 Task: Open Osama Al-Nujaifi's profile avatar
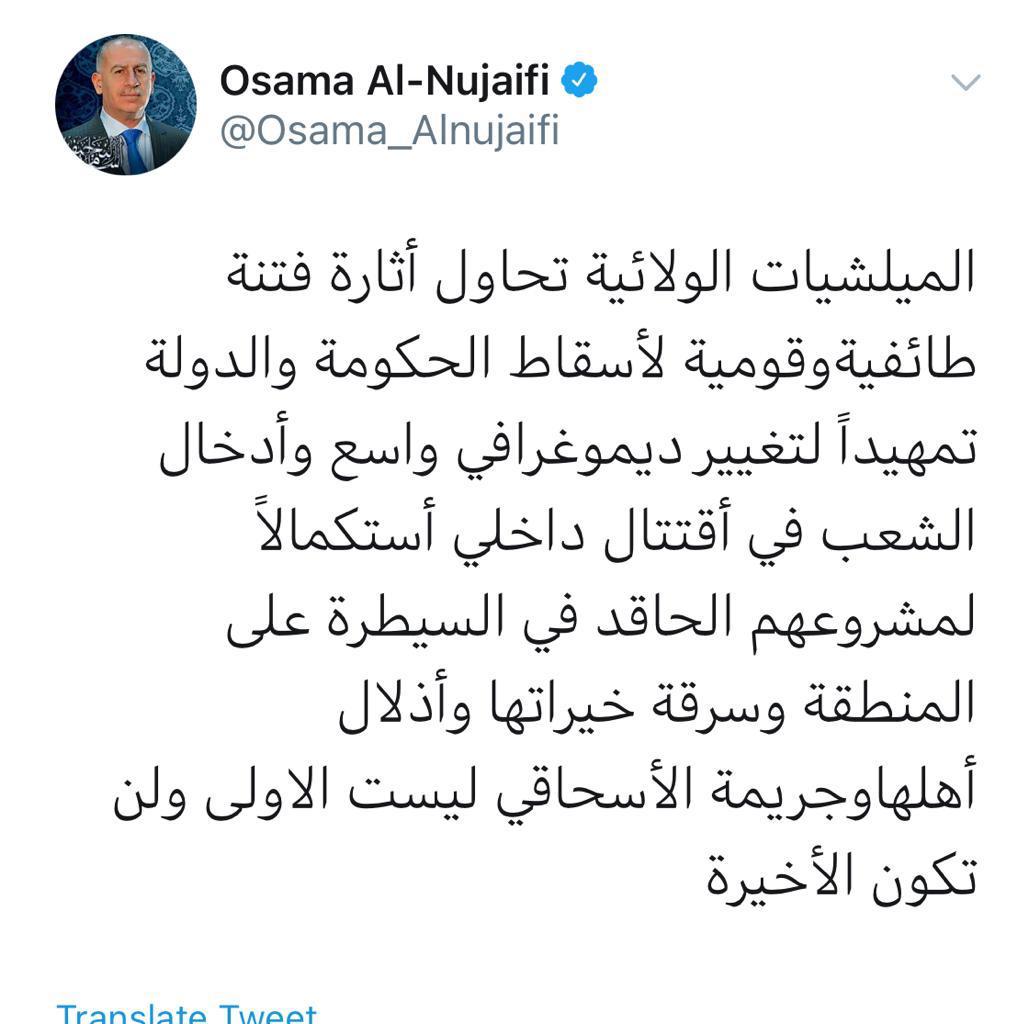126,104
